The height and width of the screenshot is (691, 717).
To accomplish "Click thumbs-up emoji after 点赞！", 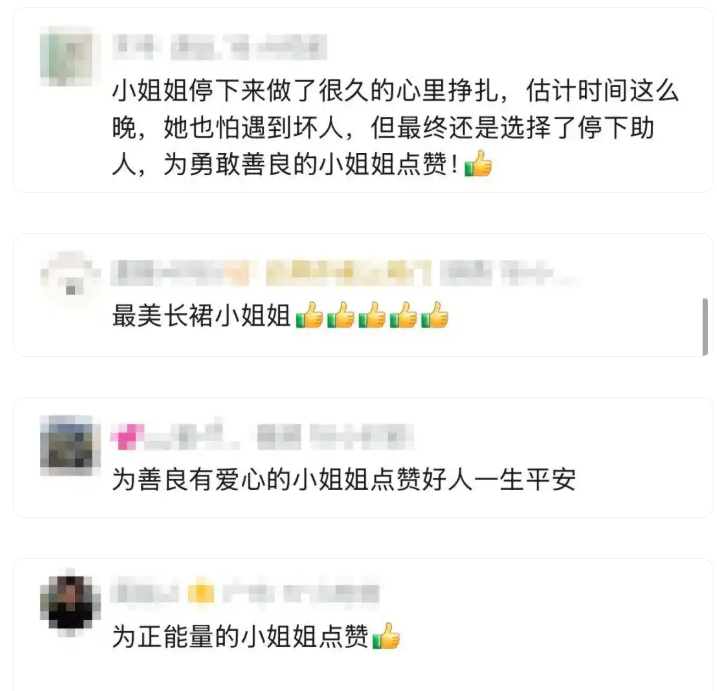I will [x=478, y=164].
